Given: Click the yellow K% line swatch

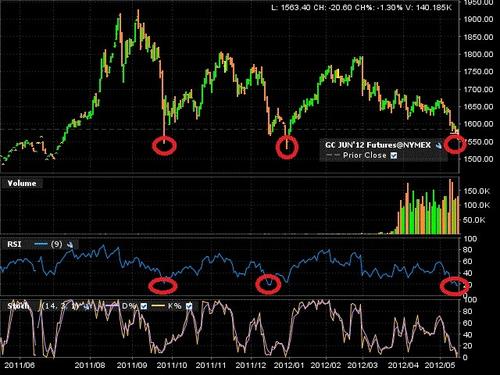Looking at the screenshot, I should point(158,306).
